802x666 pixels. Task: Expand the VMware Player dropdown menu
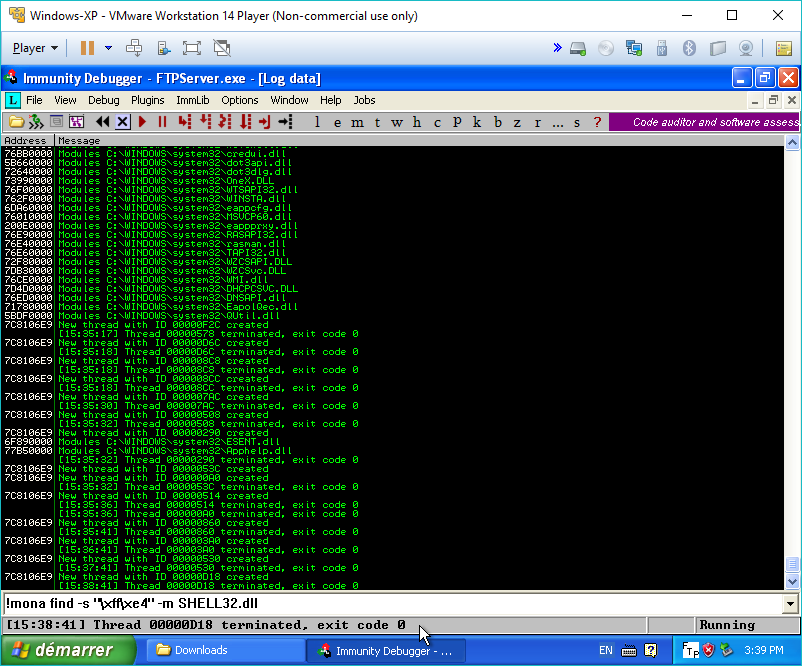(35, 48)
